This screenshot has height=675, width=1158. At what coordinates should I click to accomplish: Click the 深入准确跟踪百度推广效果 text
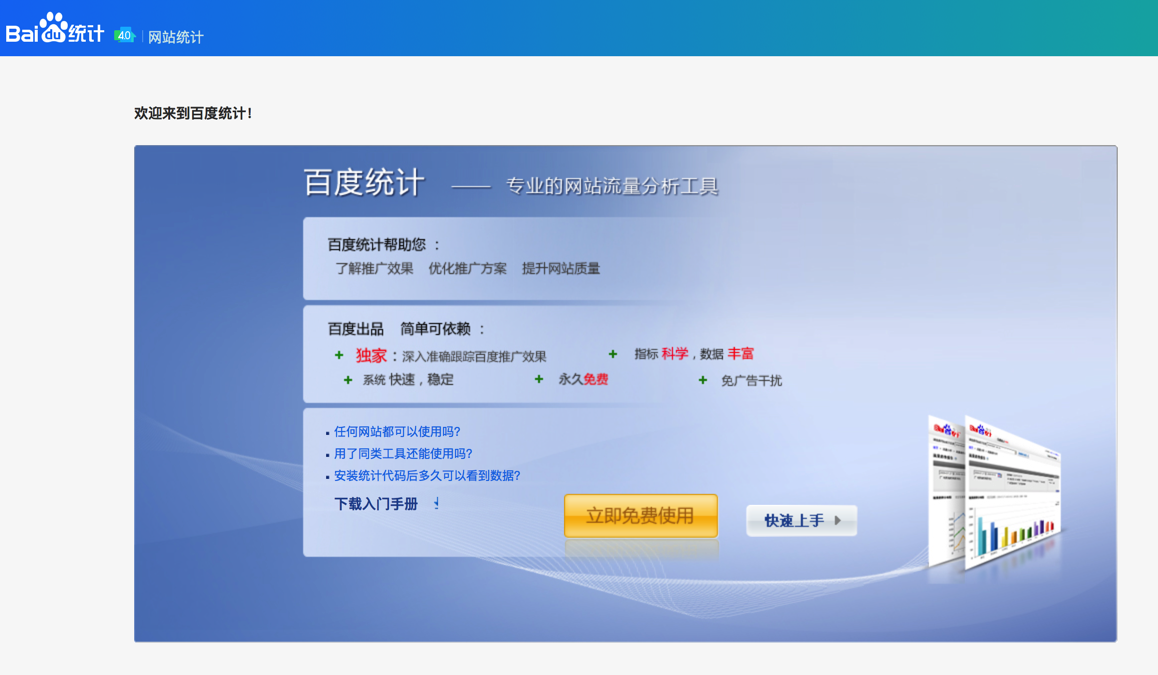point(473,357)
